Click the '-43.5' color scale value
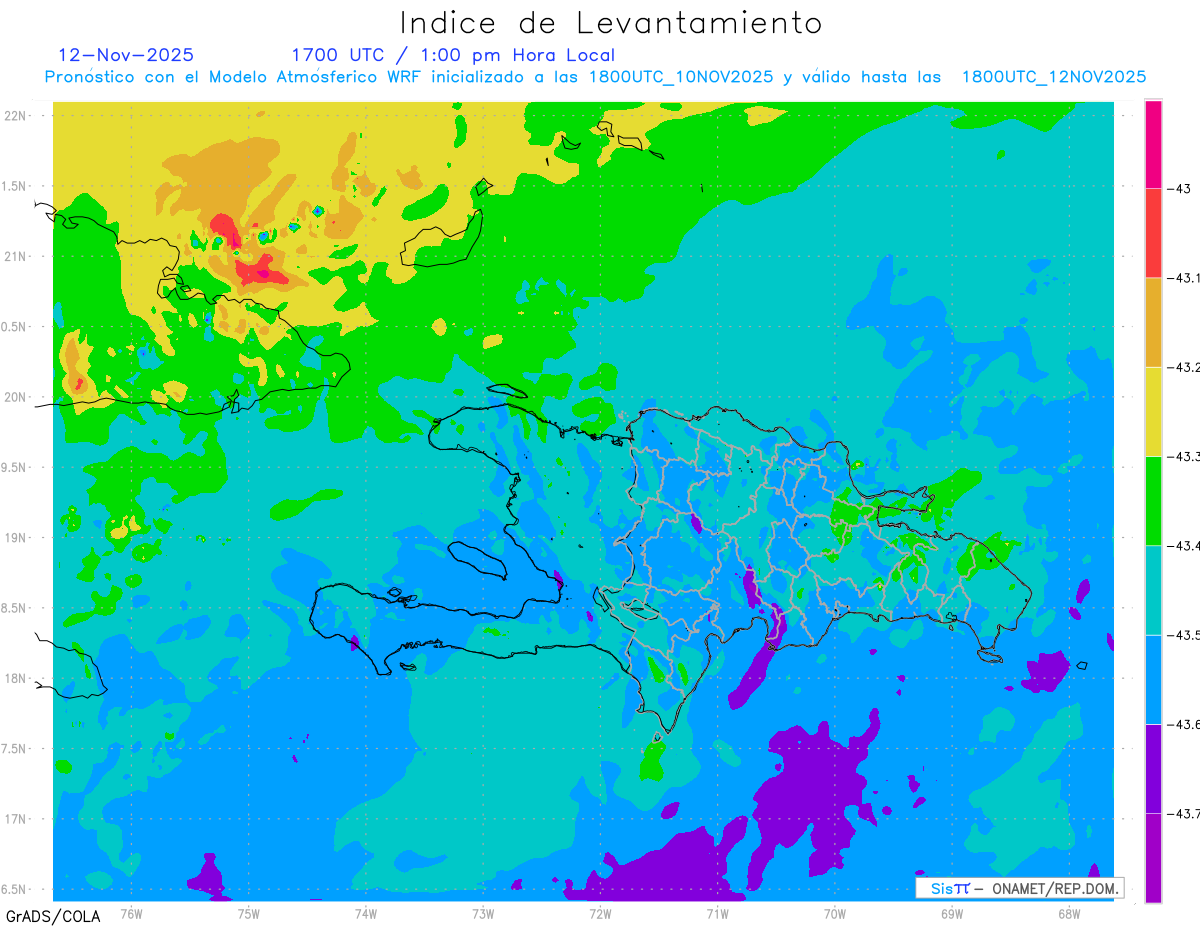The height and width of the screenshot is (927, 1200). (1185, 635)
